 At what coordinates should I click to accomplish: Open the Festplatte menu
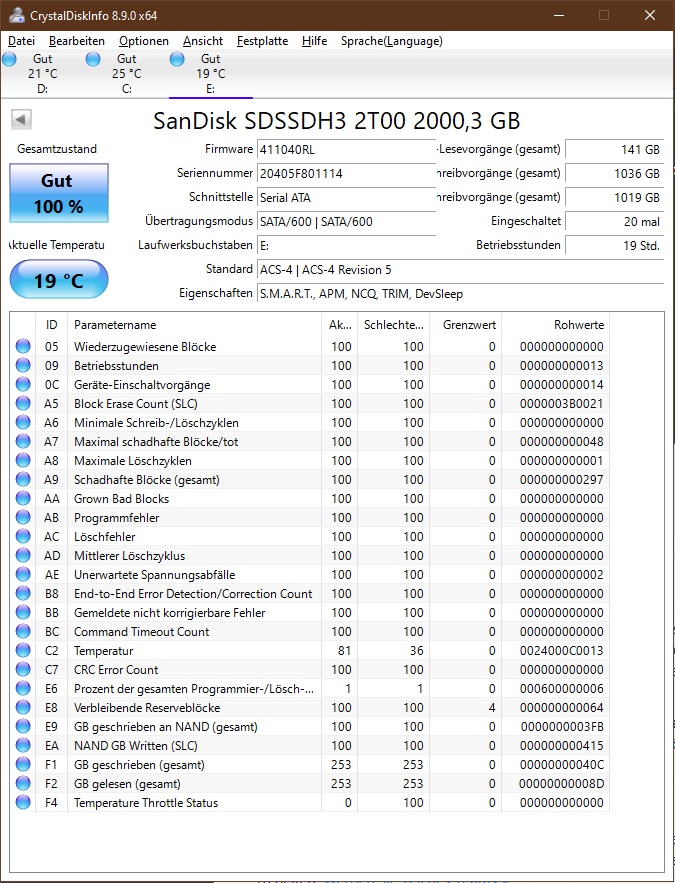[262, 41]
